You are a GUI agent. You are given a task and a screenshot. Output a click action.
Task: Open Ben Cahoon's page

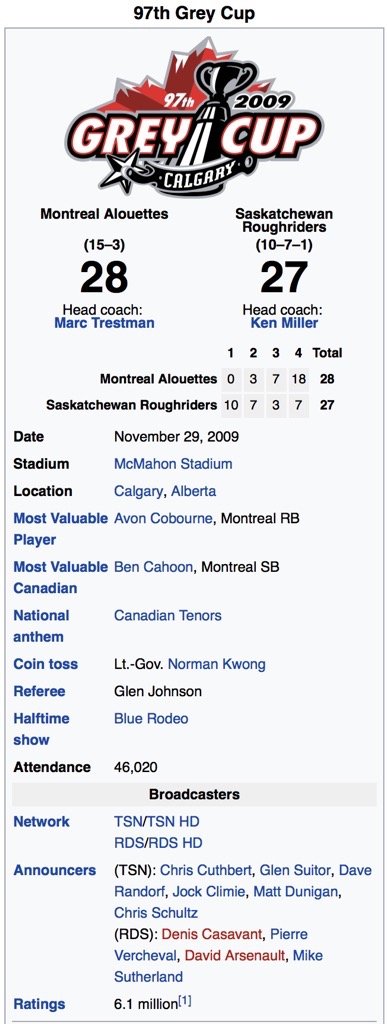(153, 567)
